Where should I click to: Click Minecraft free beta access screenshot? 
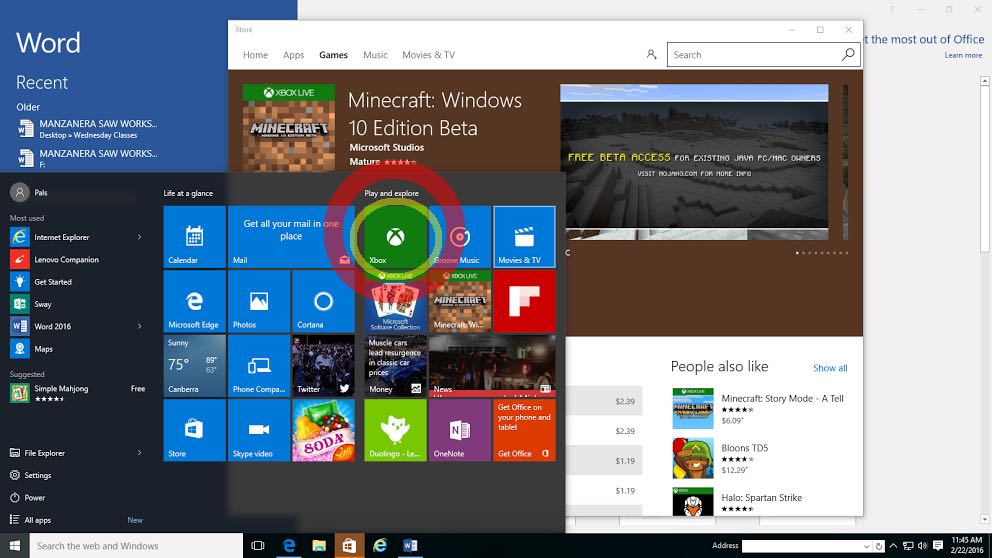pyautogui.click(x=694, y=162)
